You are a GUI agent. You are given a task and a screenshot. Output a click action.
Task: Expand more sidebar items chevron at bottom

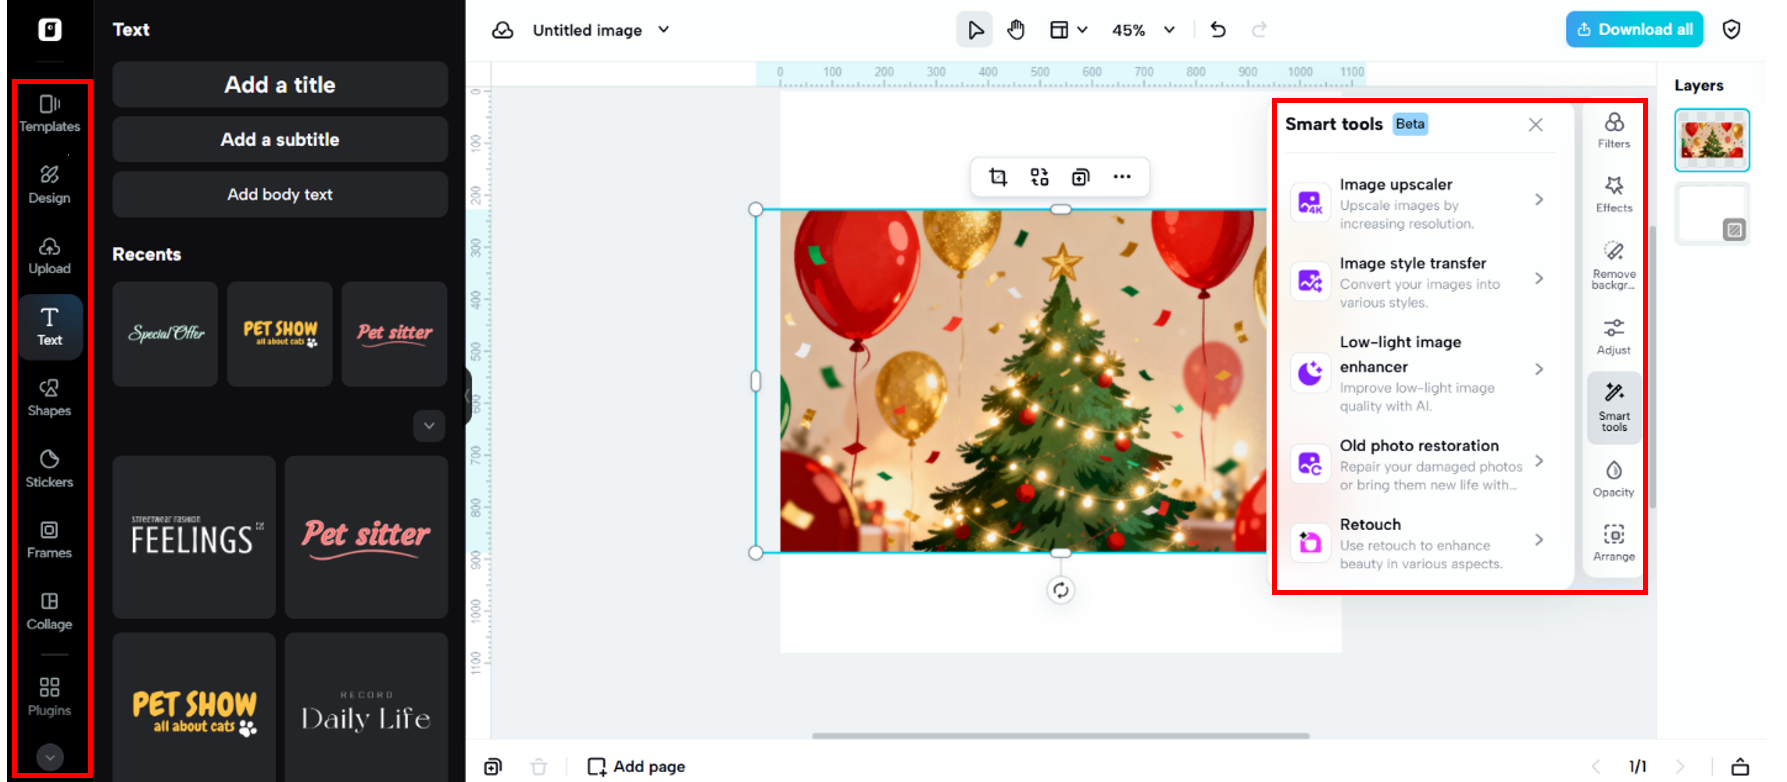pos(50,758)
